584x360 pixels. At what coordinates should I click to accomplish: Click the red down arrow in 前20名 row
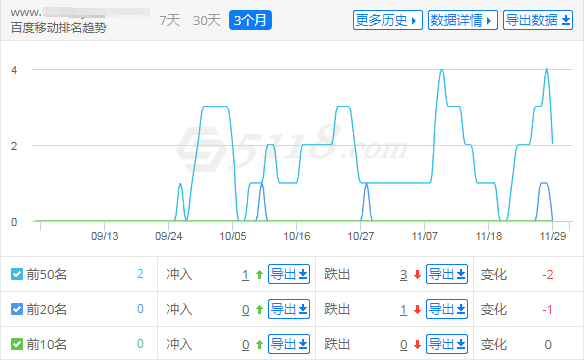[x=417, y=310]
